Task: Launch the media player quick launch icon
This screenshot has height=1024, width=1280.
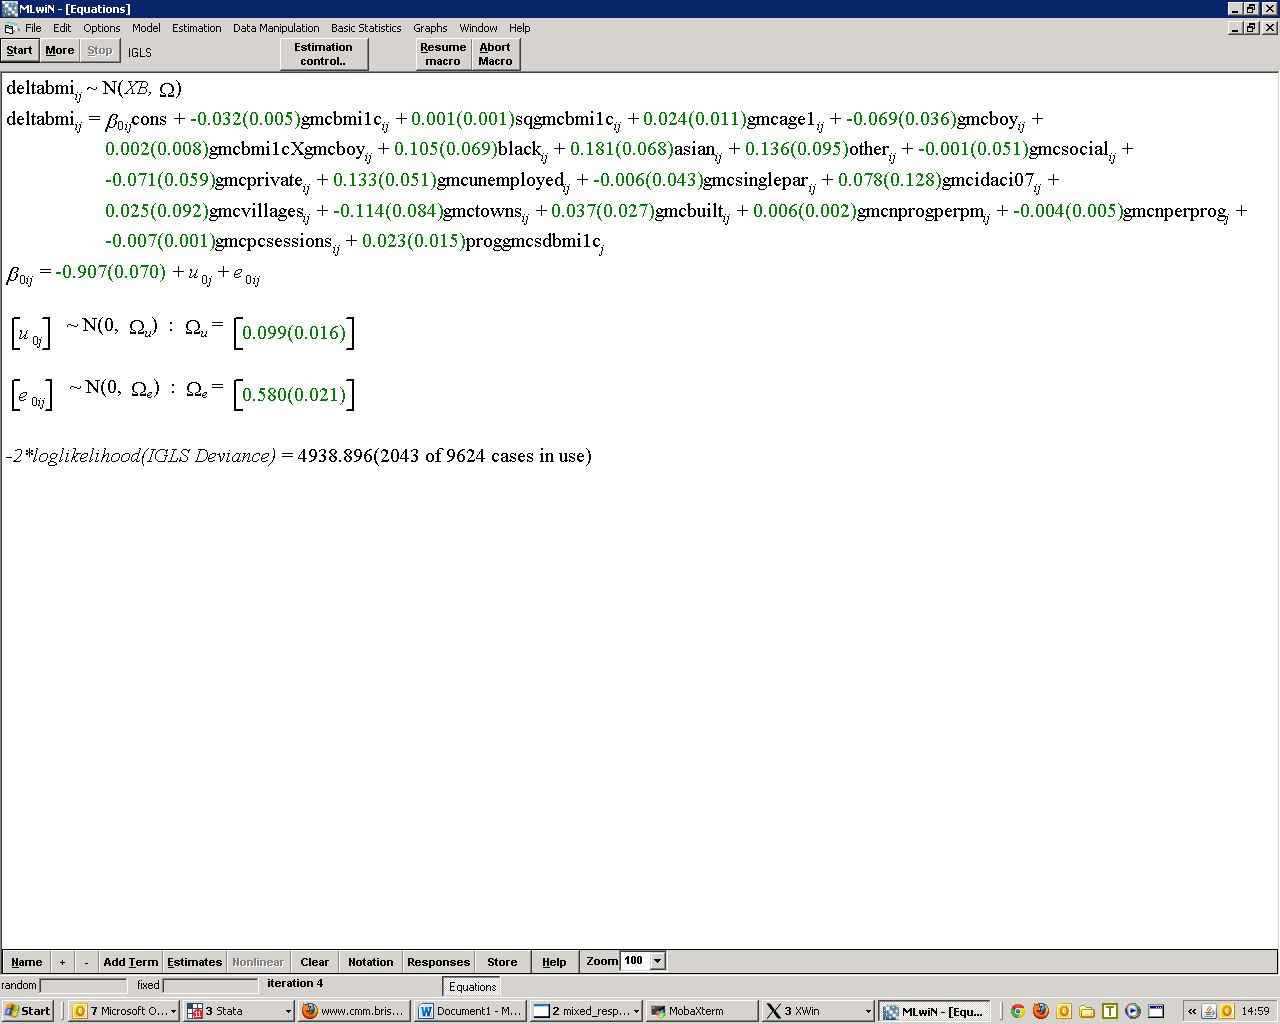Action: tap(1132, 1011)
